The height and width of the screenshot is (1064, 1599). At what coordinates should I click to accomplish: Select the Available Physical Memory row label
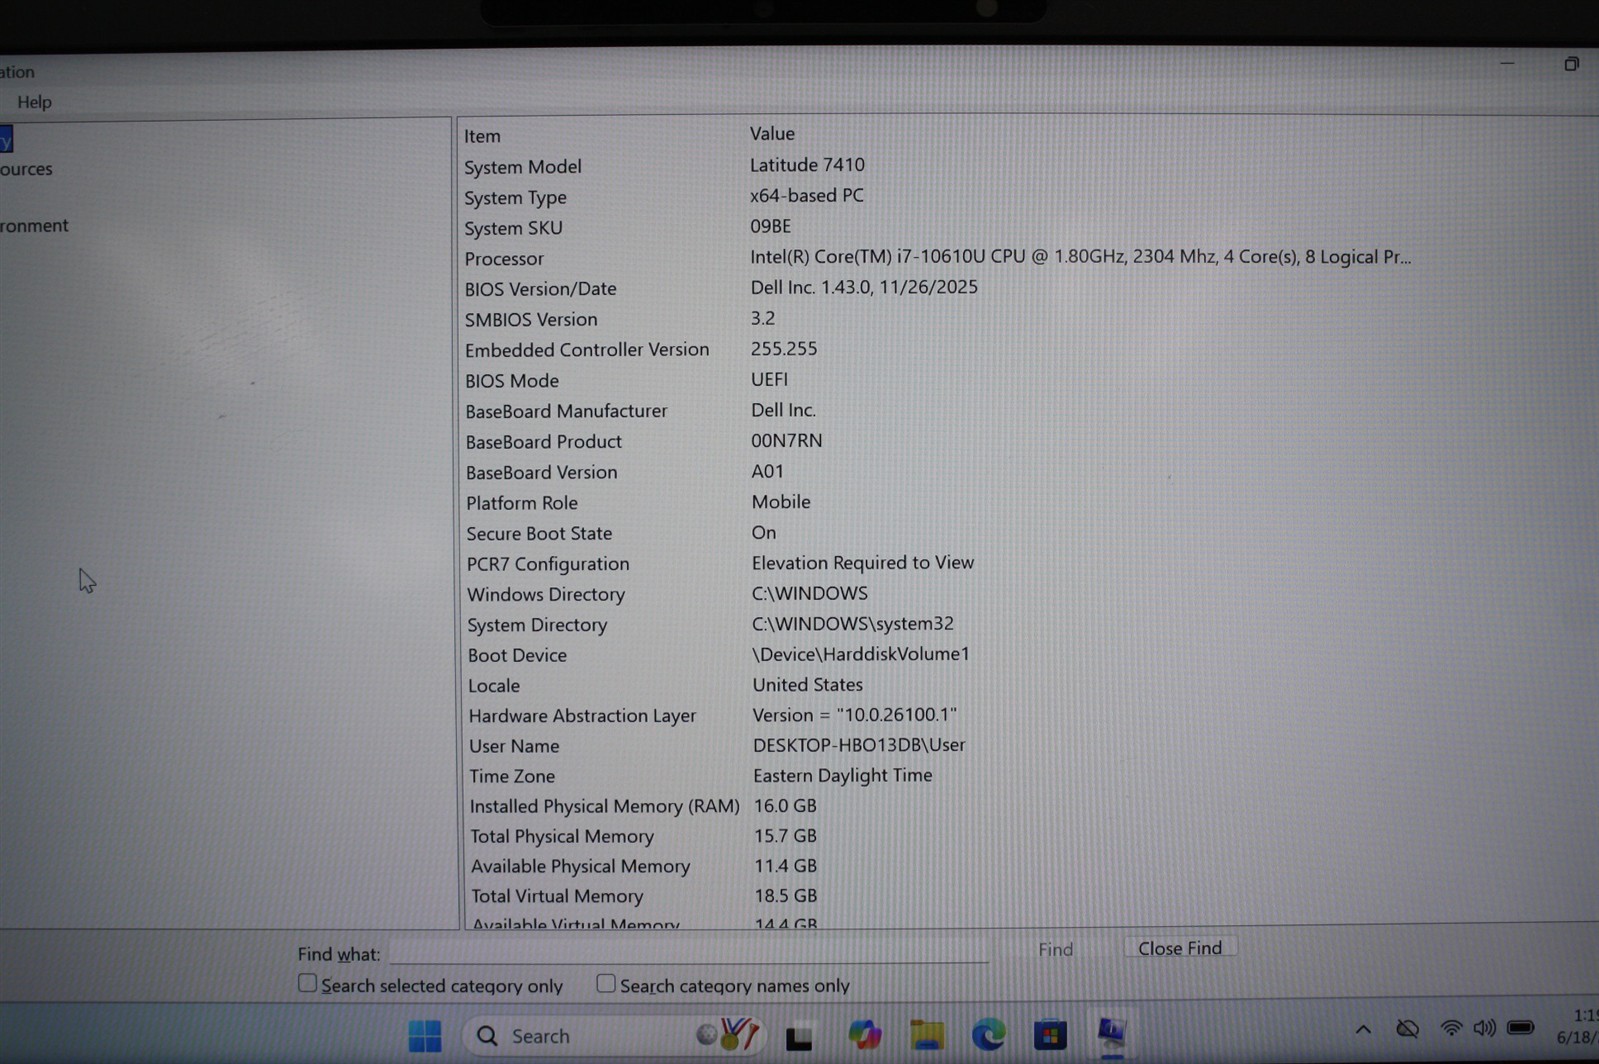click(x=580, y=866)
